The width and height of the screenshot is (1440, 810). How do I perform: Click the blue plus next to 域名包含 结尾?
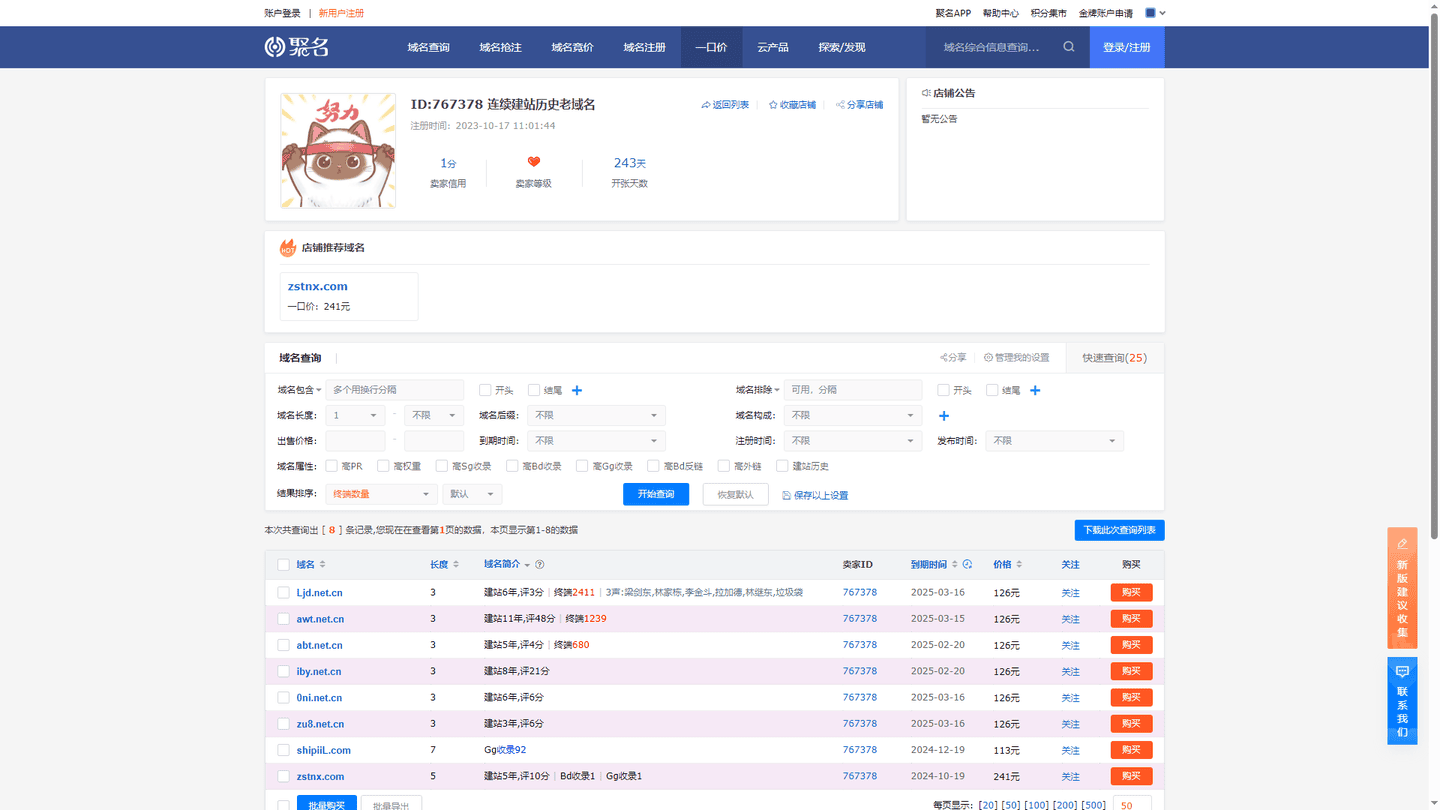[x=577, y=391]
